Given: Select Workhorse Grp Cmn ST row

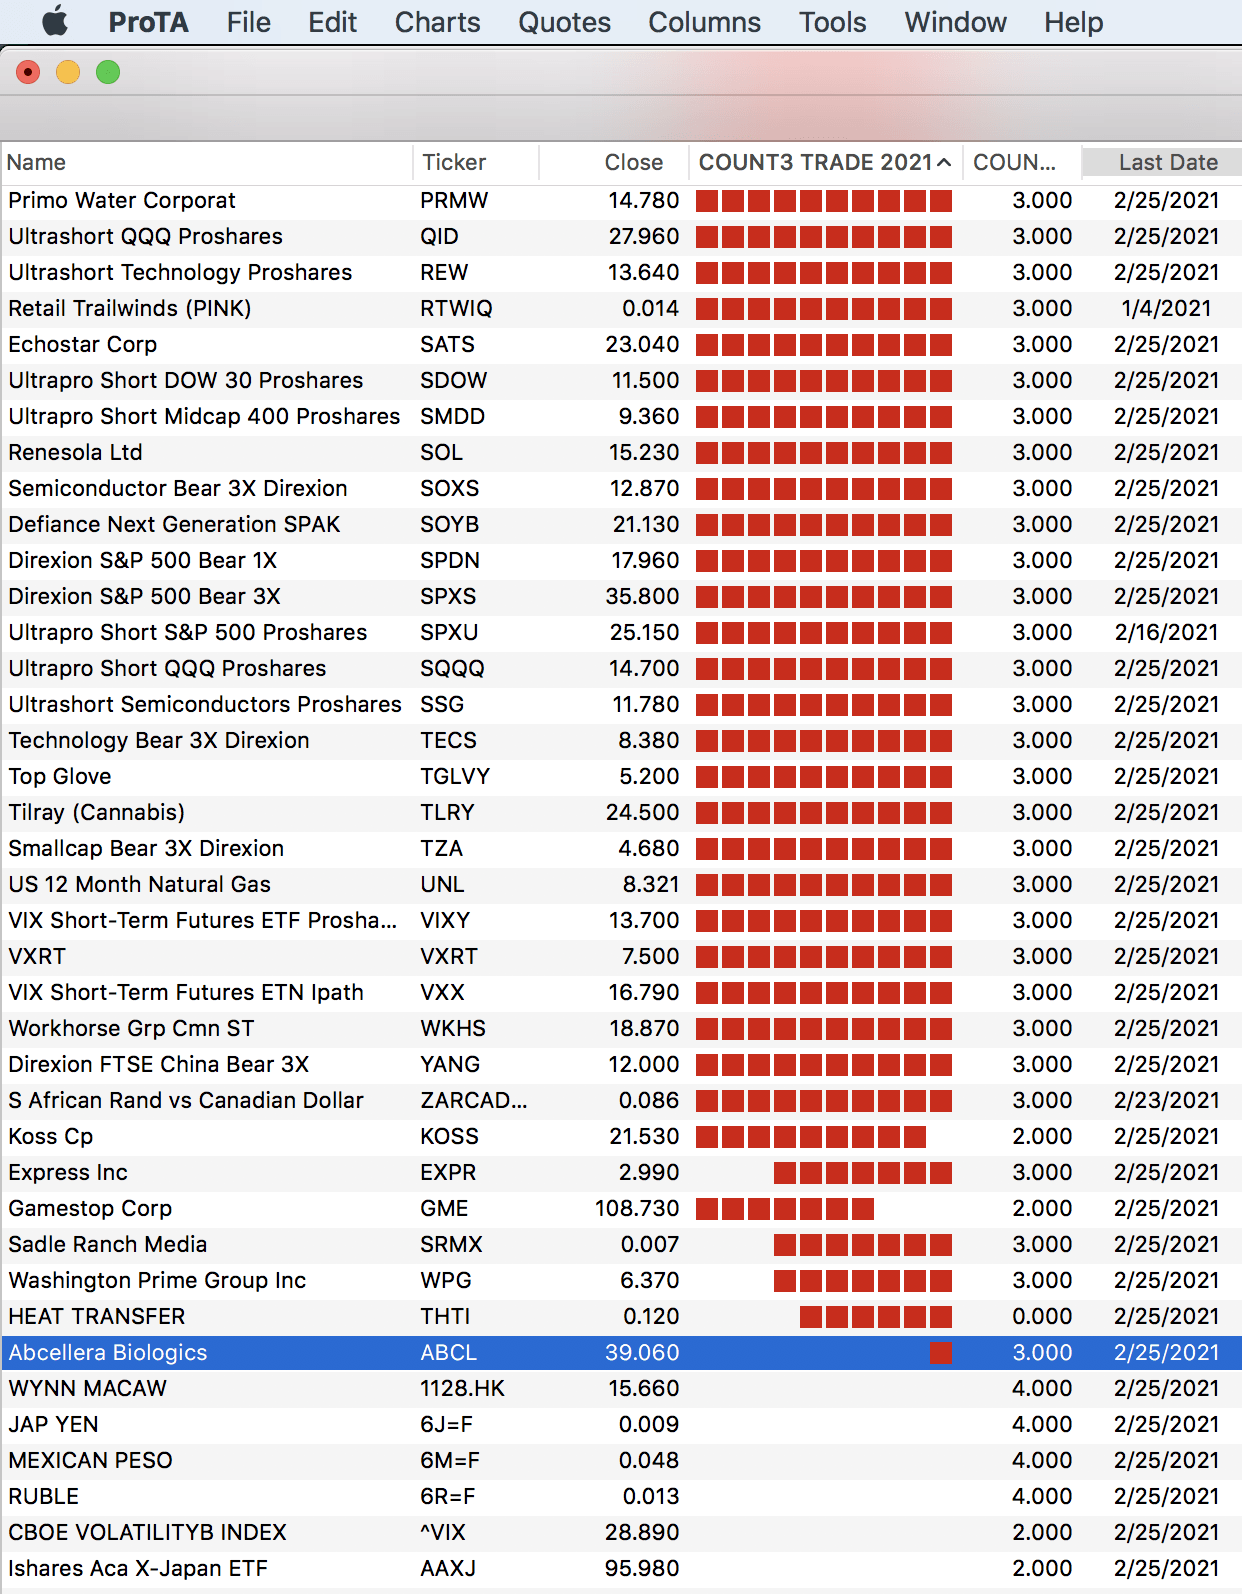Looking at the screenshot, I should point(621,1028).
